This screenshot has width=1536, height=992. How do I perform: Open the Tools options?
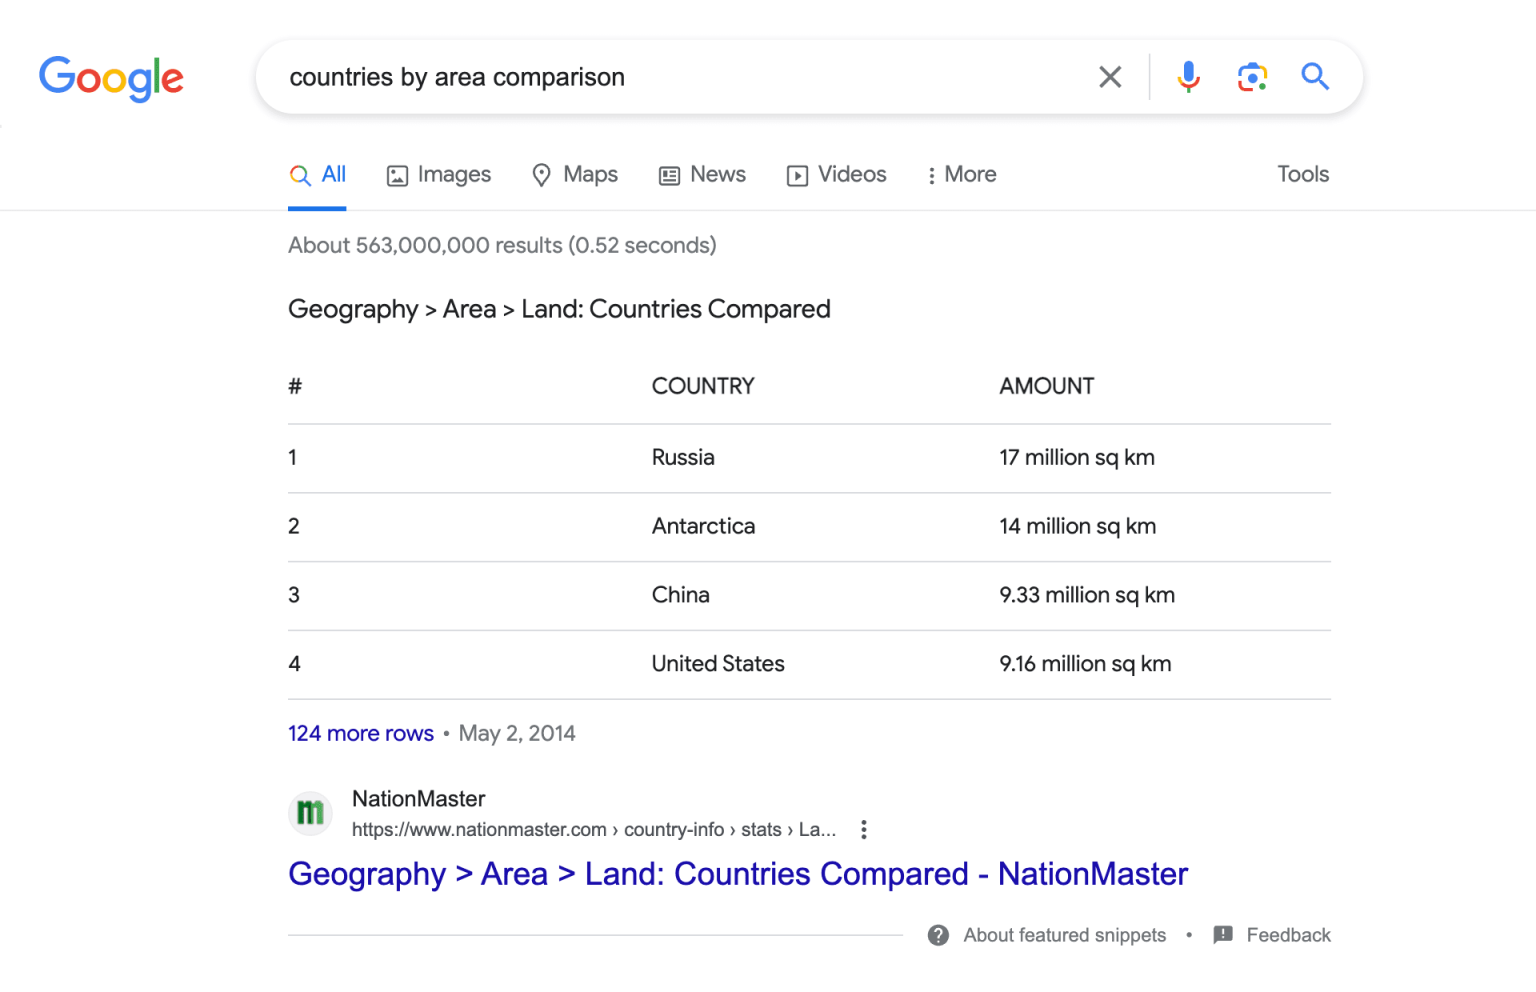click(1302, 174)
